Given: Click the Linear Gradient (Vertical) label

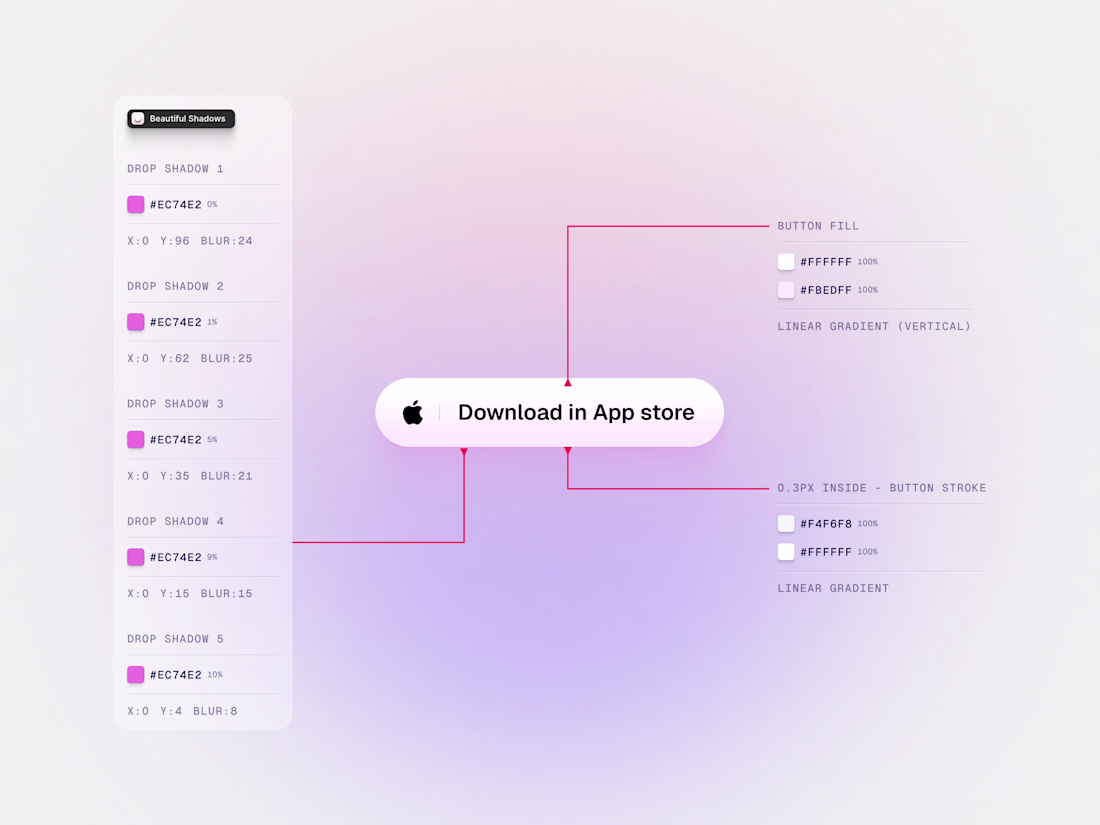Looking at the screenshot, I should point(874,326).
